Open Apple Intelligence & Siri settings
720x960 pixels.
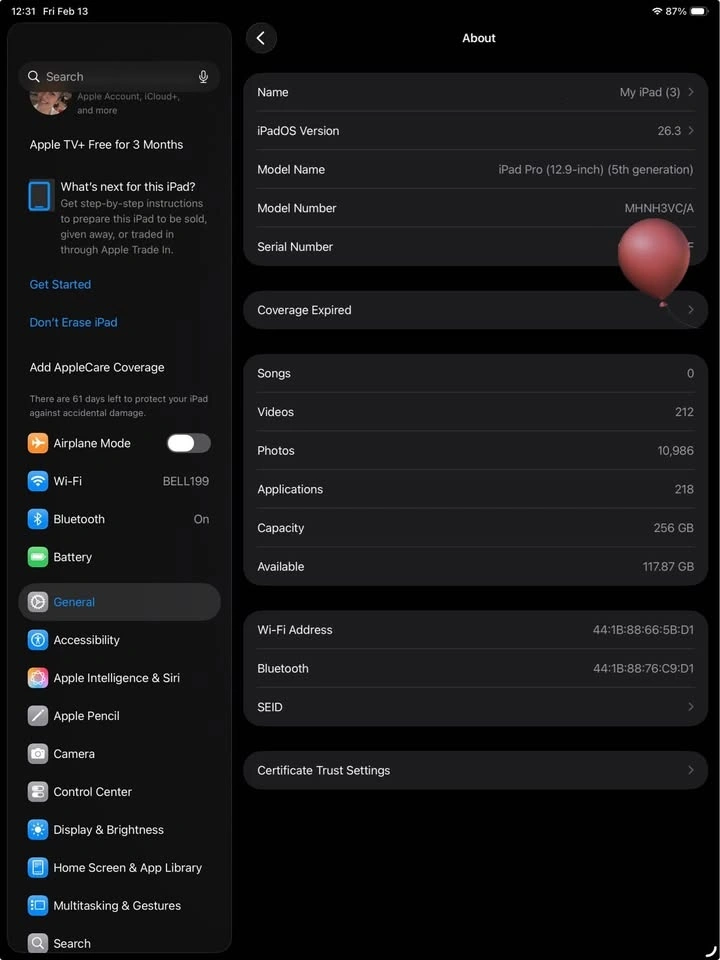coord(116,678)
